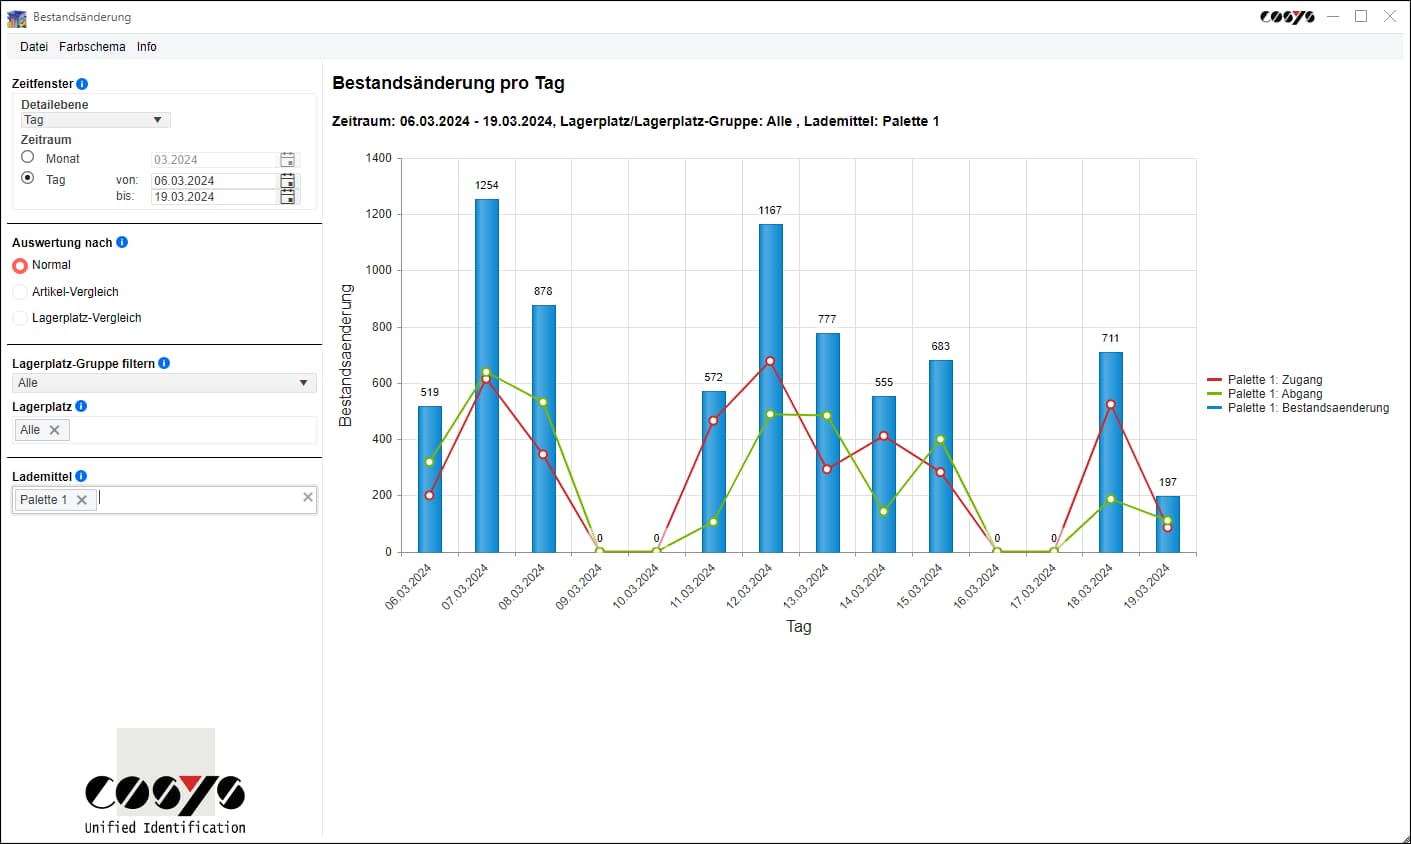Screen dimensions: 1411x844
Task: Click the 555 bar for 14.03.2024
Action: click(884, 474)
